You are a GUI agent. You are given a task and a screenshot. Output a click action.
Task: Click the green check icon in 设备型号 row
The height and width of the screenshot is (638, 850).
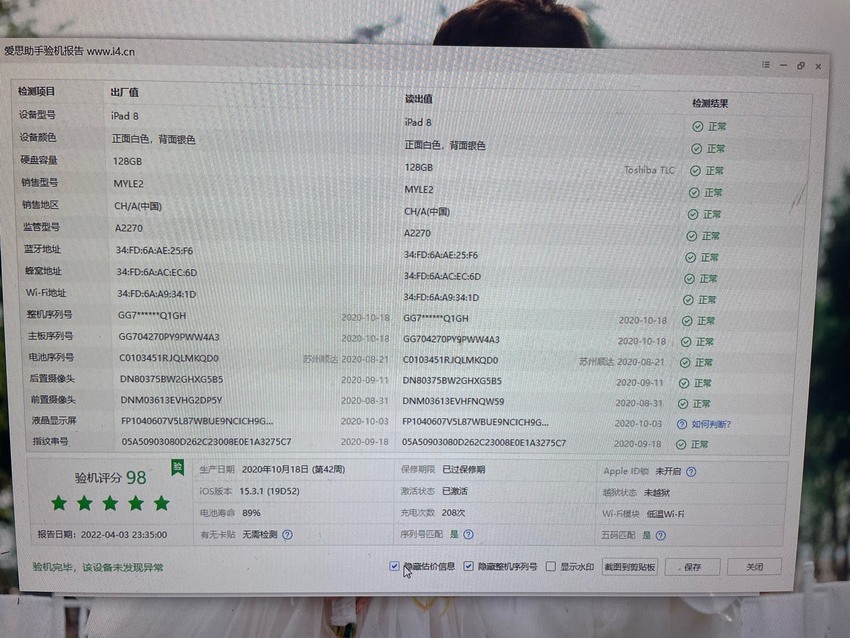pyautogui.click(x=698, y=126)
